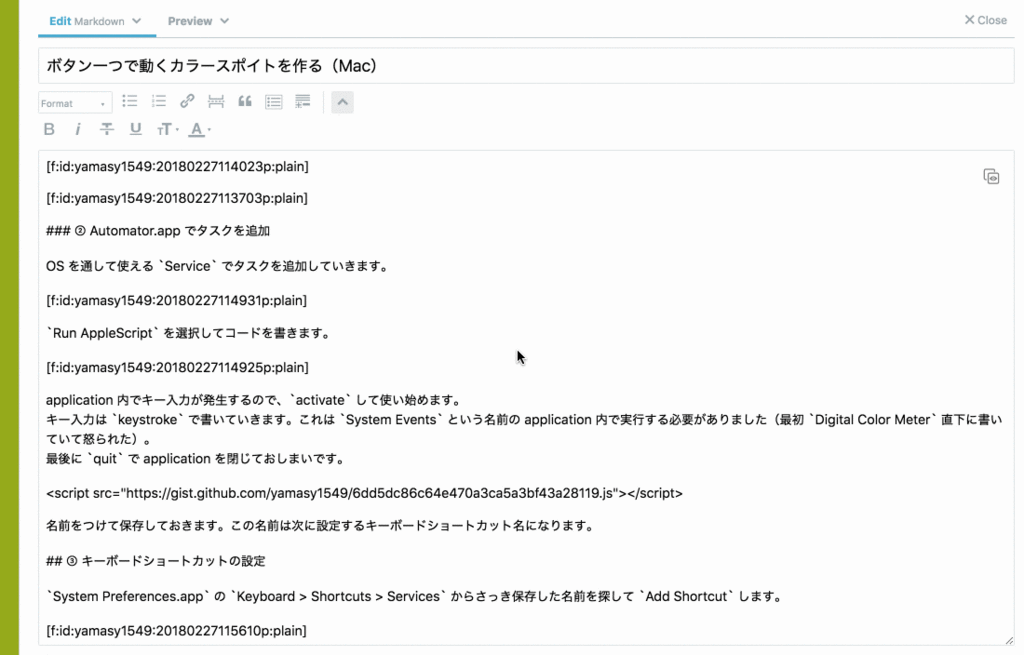Open the Format paragraph dropdown

[74, 103]
